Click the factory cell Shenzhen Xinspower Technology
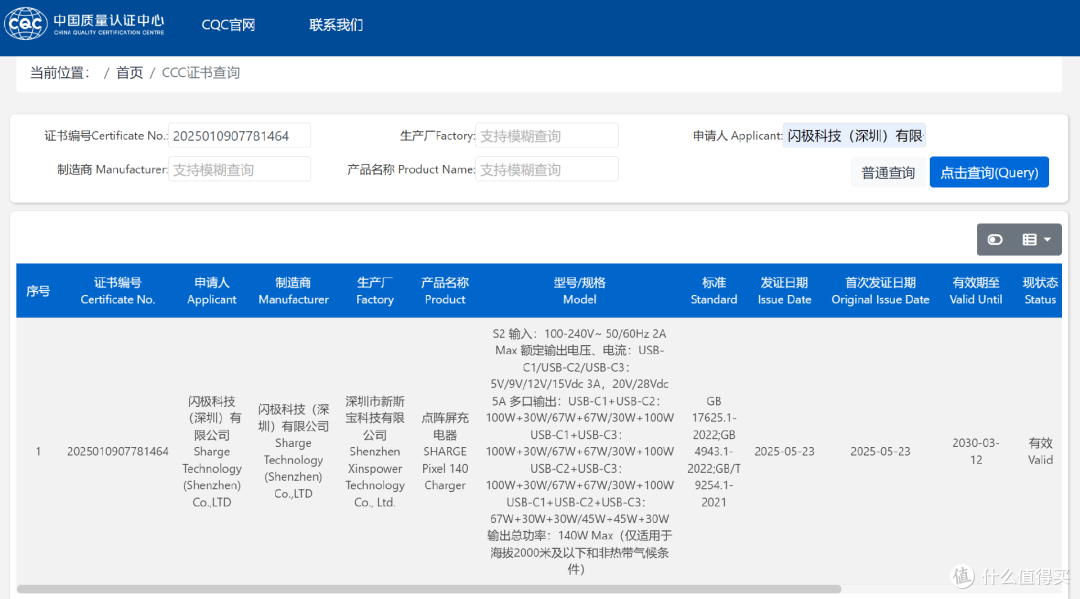The width and height of the screenshot is (1080, 599). (x=375, y=452)
